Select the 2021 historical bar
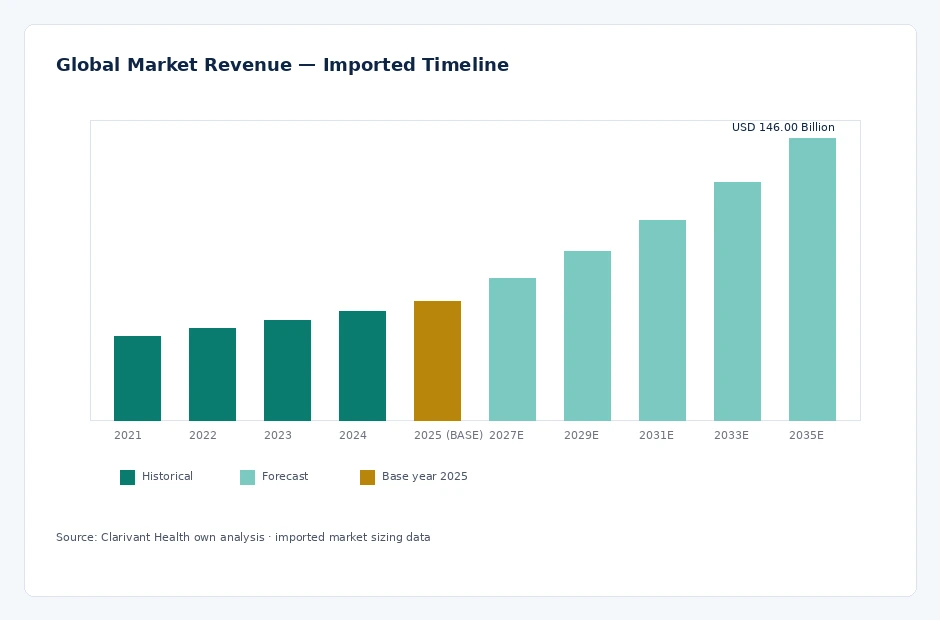The height and width of the screenshot is (620, 940). [x=137, y=378]
